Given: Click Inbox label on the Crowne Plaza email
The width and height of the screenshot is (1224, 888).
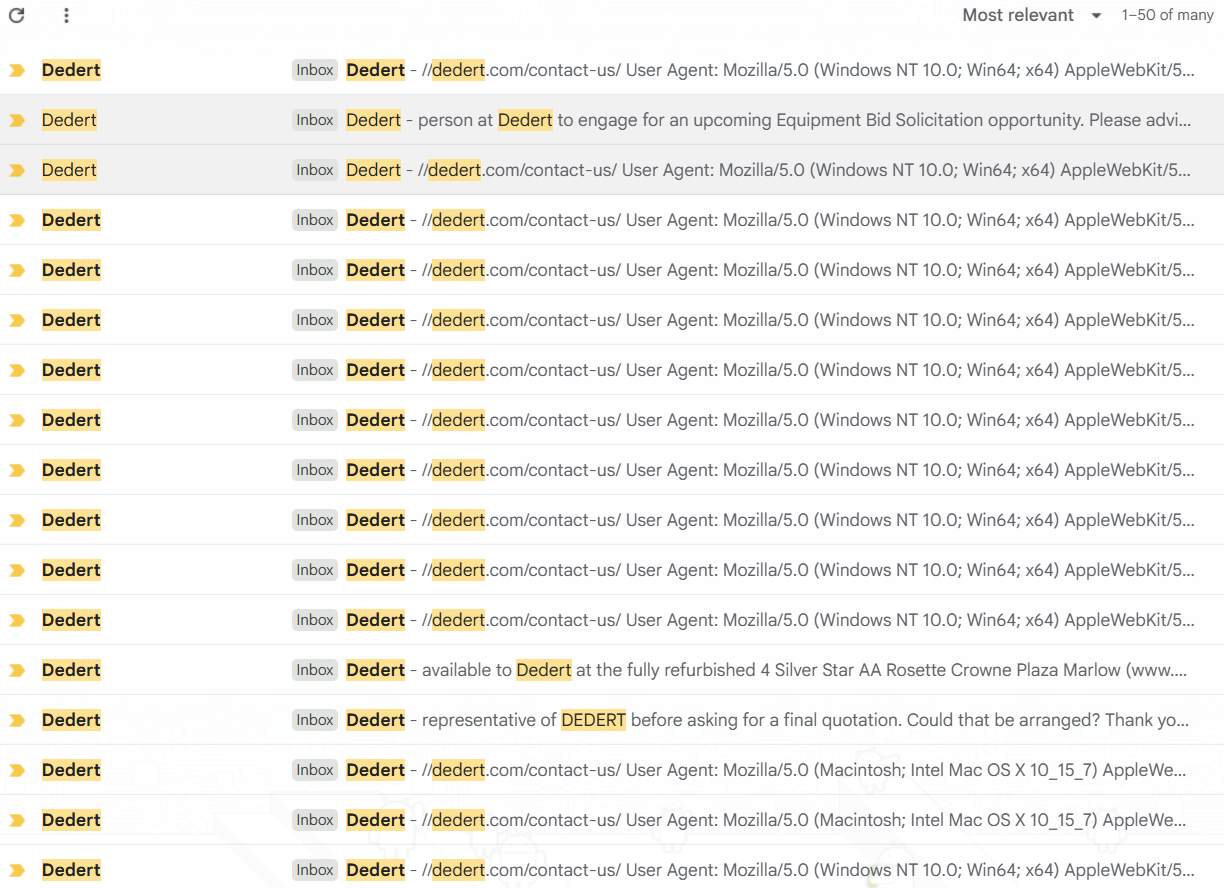Looking at the screenshot, I should [x=315, y=670].
